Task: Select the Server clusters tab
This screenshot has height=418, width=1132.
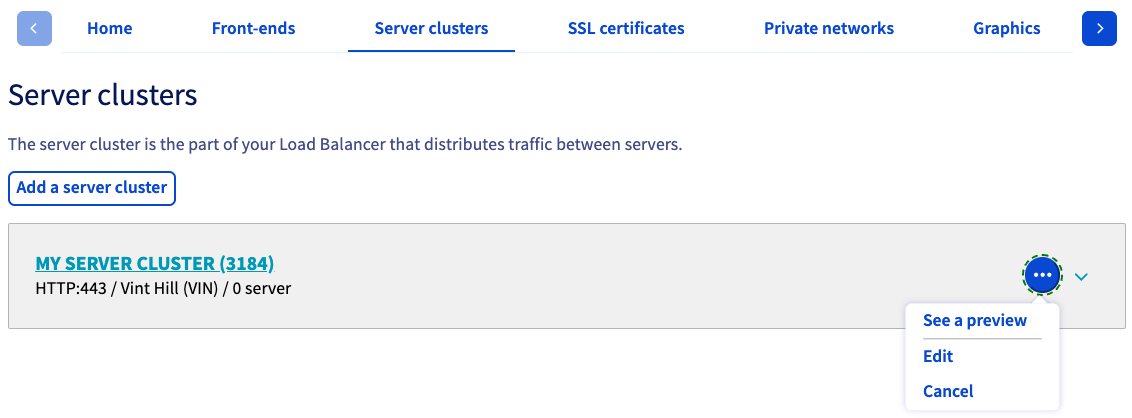Action: tap(431, 29)
